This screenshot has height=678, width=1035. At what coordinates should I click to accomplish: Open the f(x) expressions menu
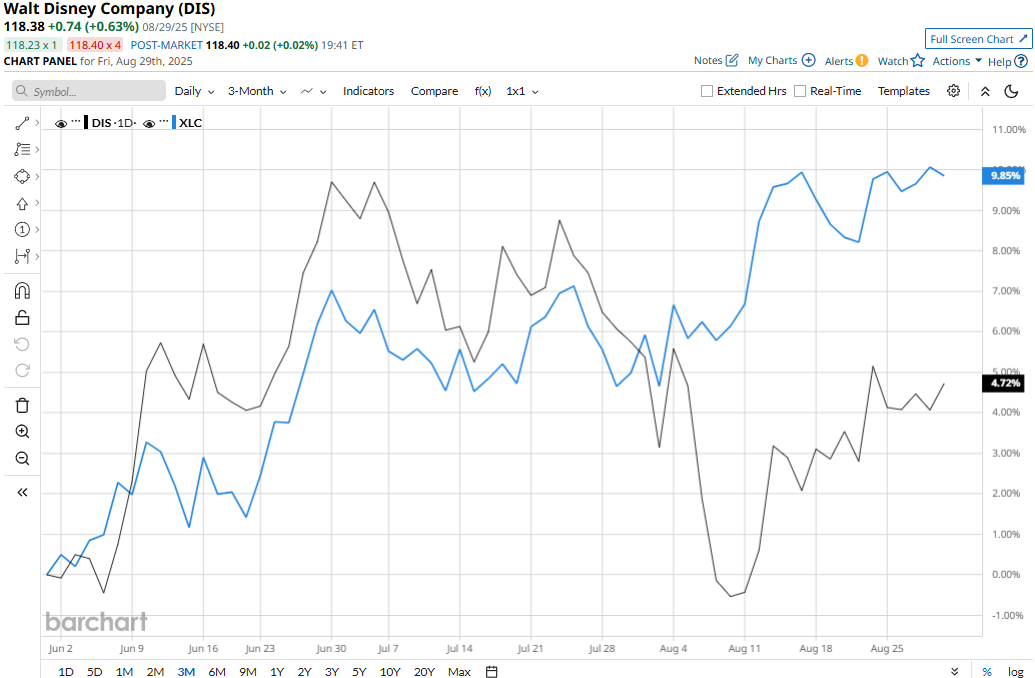tap(483, 91)
